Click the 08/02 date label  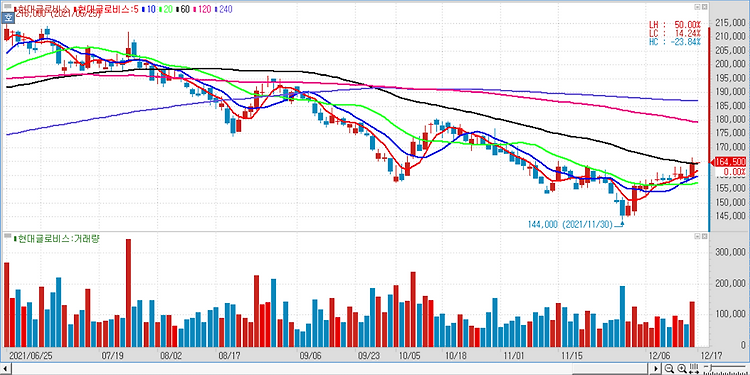point(171,356)
